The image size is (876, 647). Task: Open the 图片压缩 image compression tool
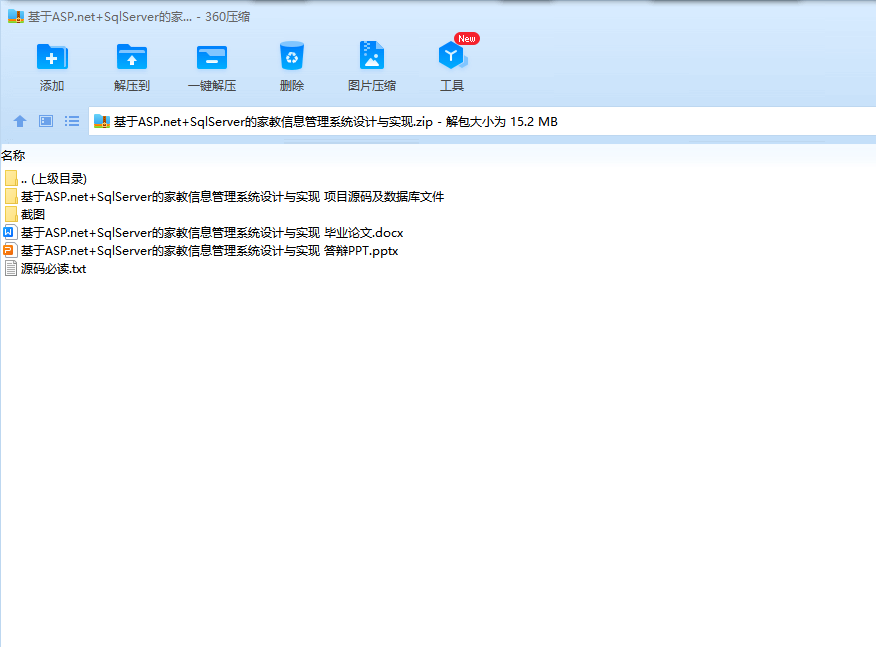(372, 55)
